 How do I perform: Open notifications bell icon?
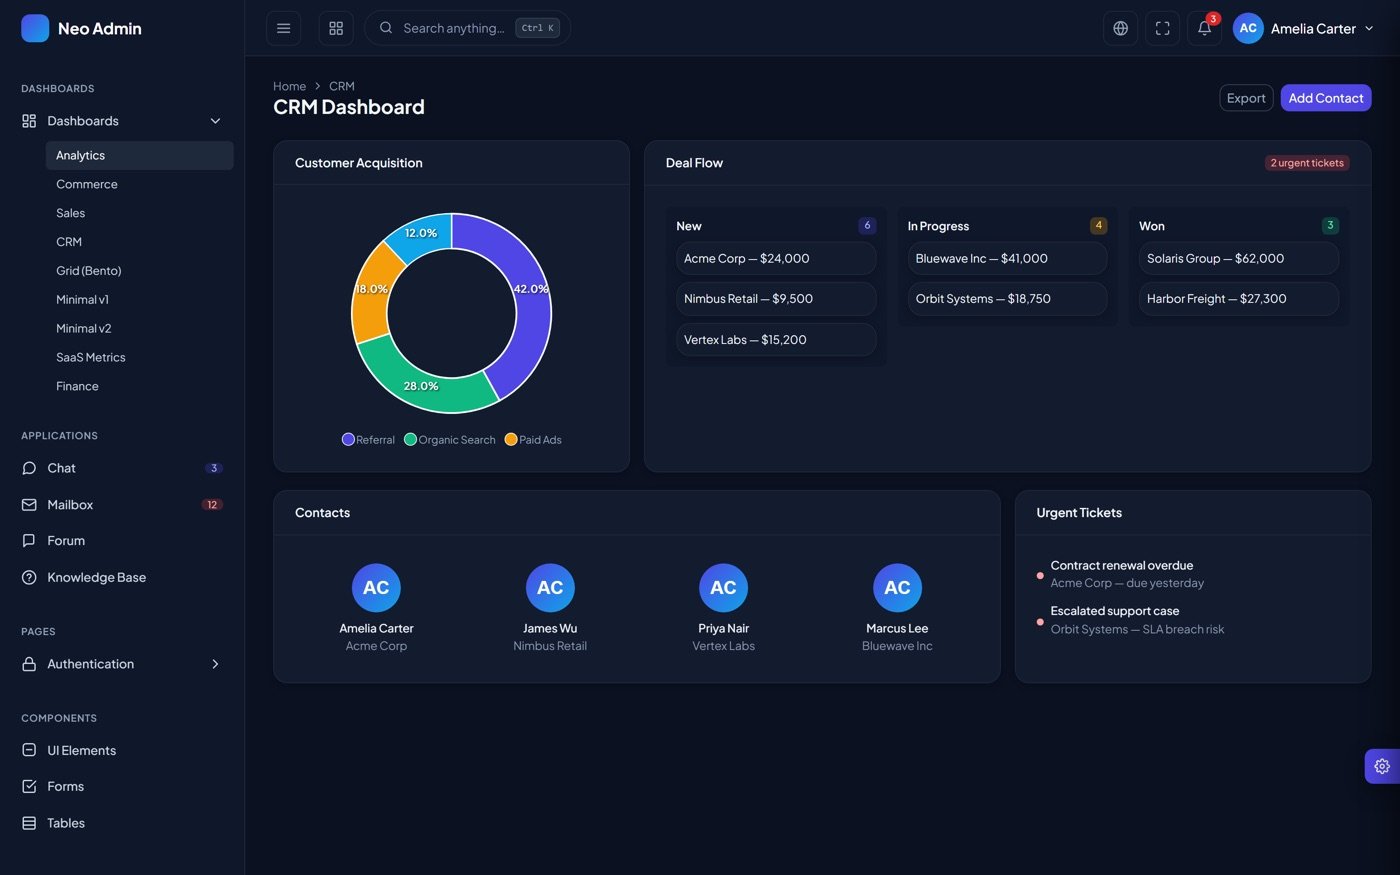pyautogui.click(x=1204, y=28)
